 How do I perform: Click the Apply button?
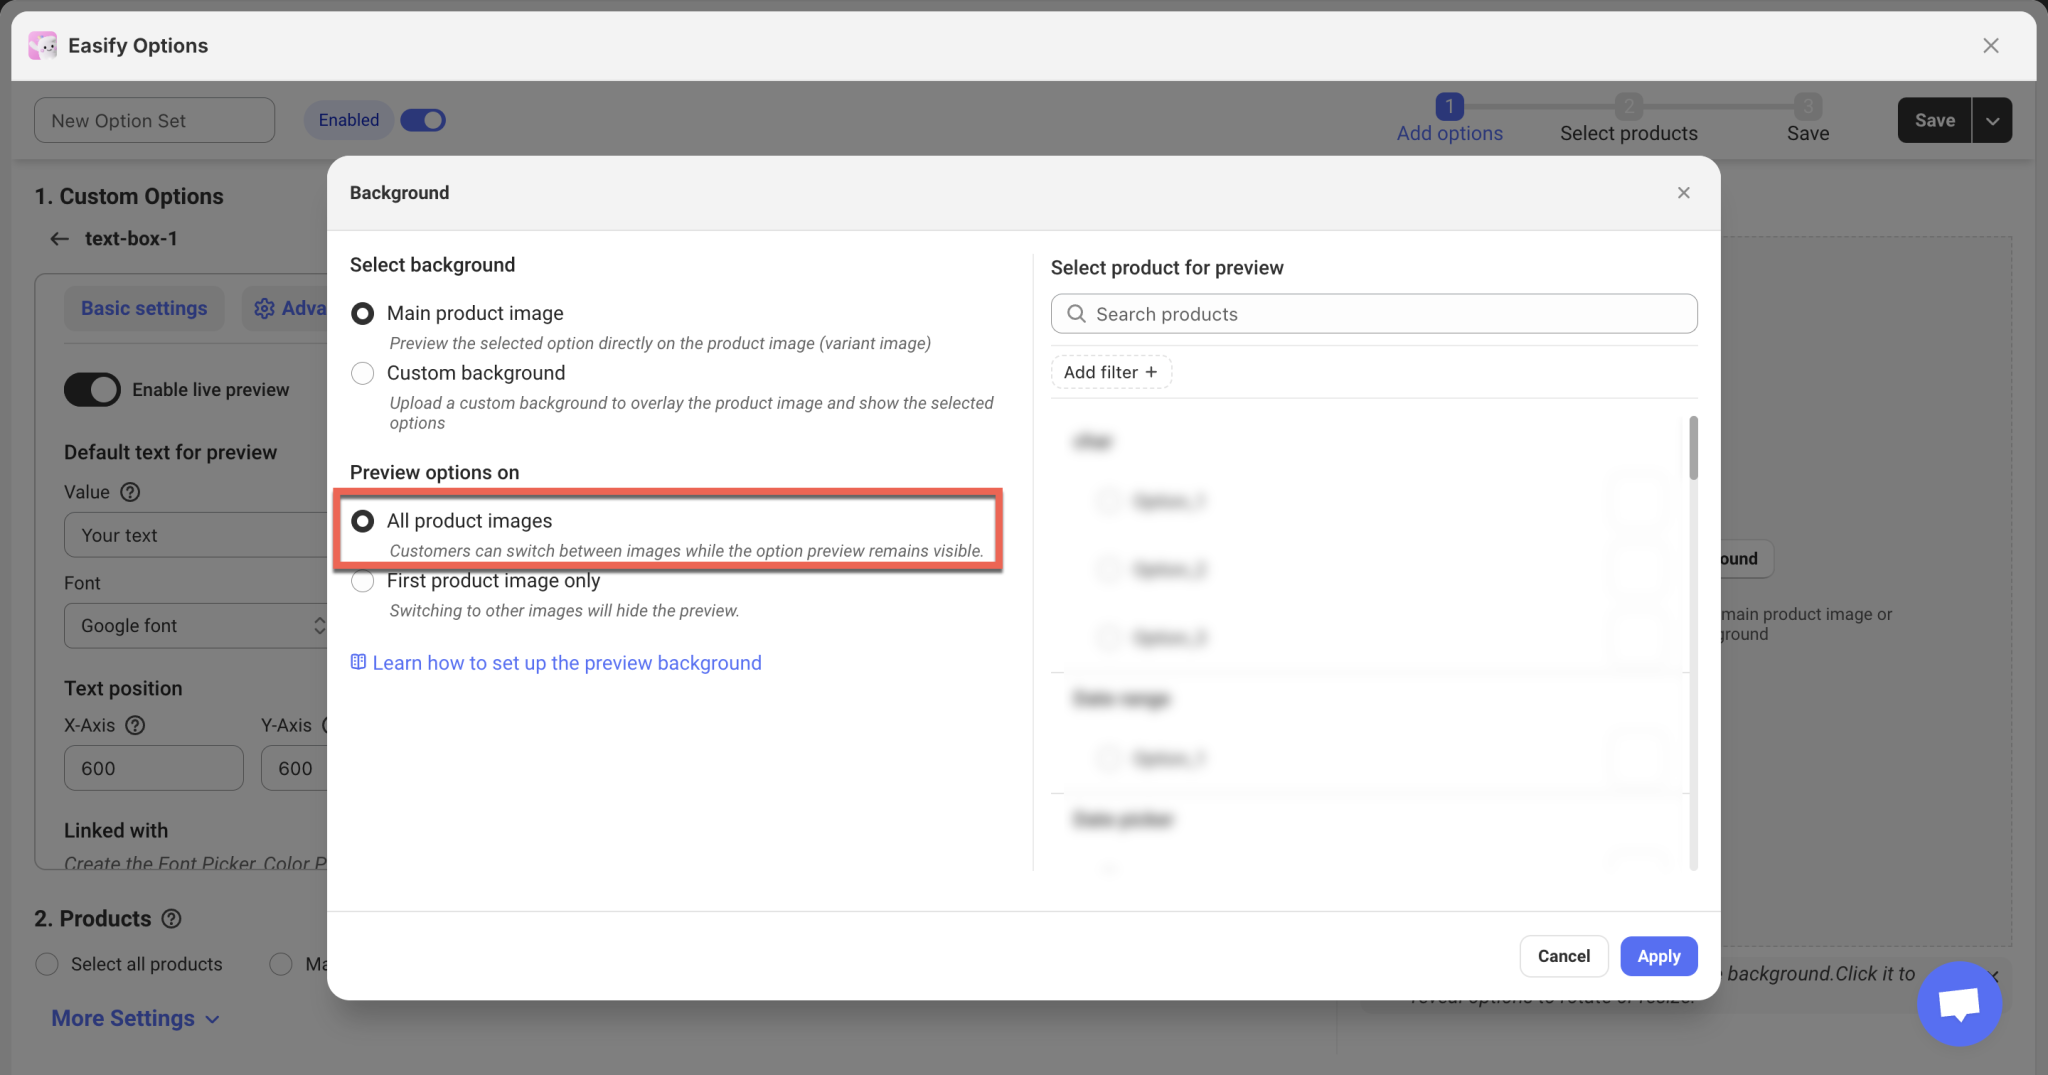[1658, 956]
